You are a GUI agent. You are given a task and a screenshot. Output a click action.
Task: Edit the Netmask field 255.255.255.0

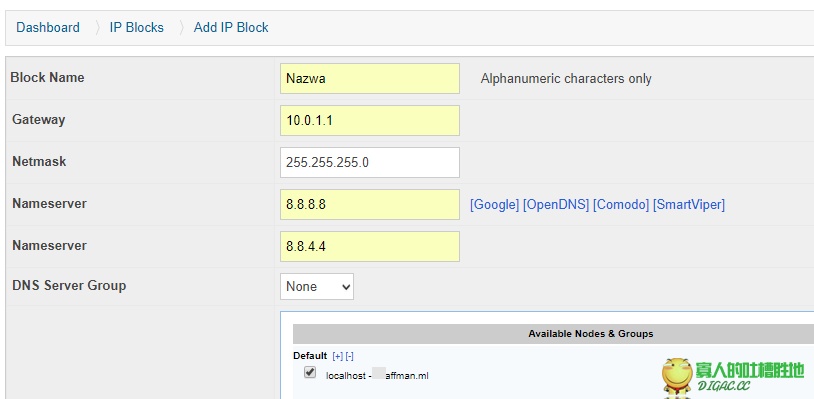point(370,162)
